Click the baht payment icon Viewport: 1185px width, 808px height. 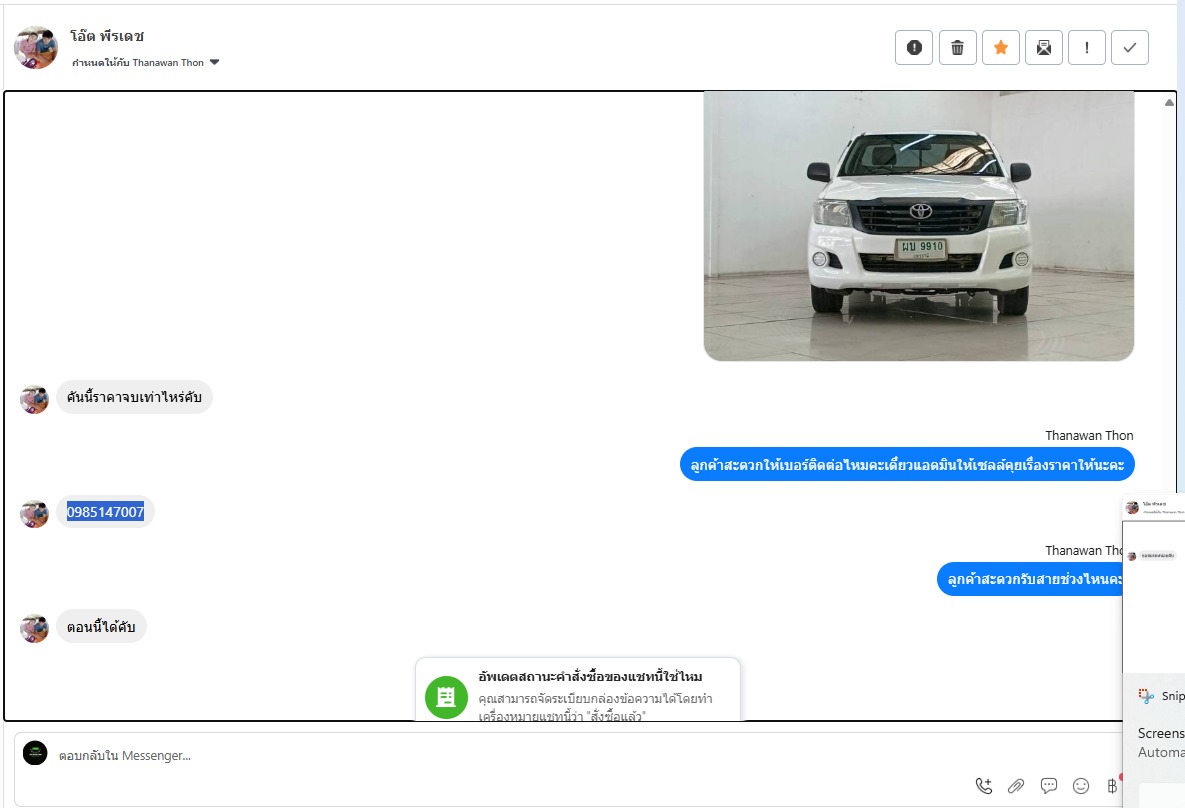pos(1112,786)
